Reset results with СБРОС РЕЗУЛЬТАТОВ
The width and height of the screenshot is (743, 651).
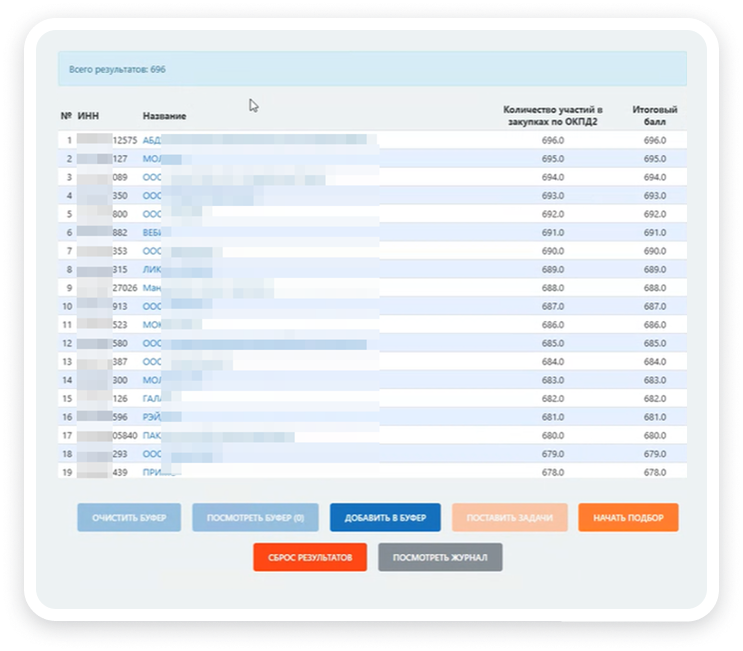pos(310,557)
